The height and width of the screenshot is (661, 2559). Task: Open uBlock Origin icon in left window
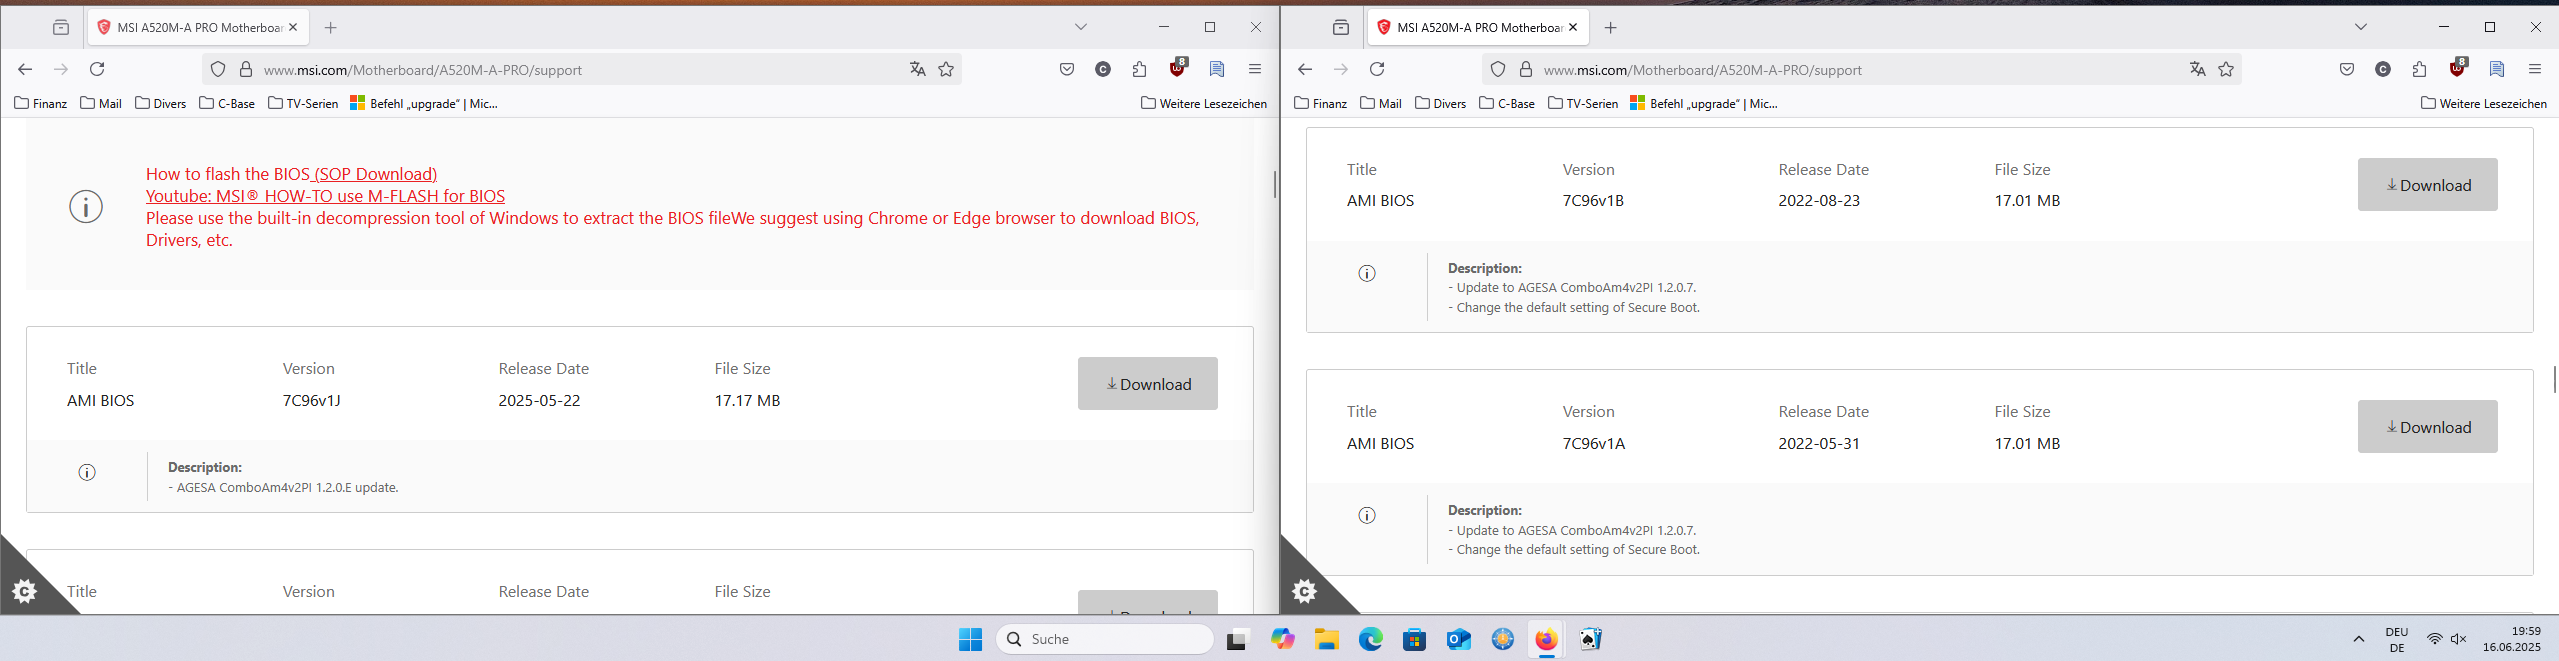(1177, 69)
